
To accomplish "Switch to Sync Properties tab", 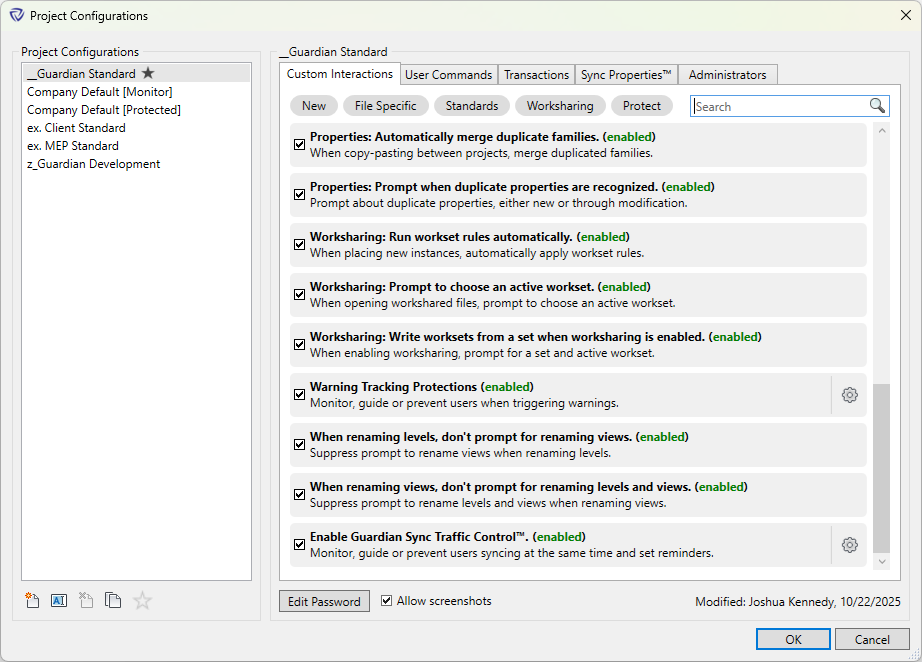I will (626, 75).
